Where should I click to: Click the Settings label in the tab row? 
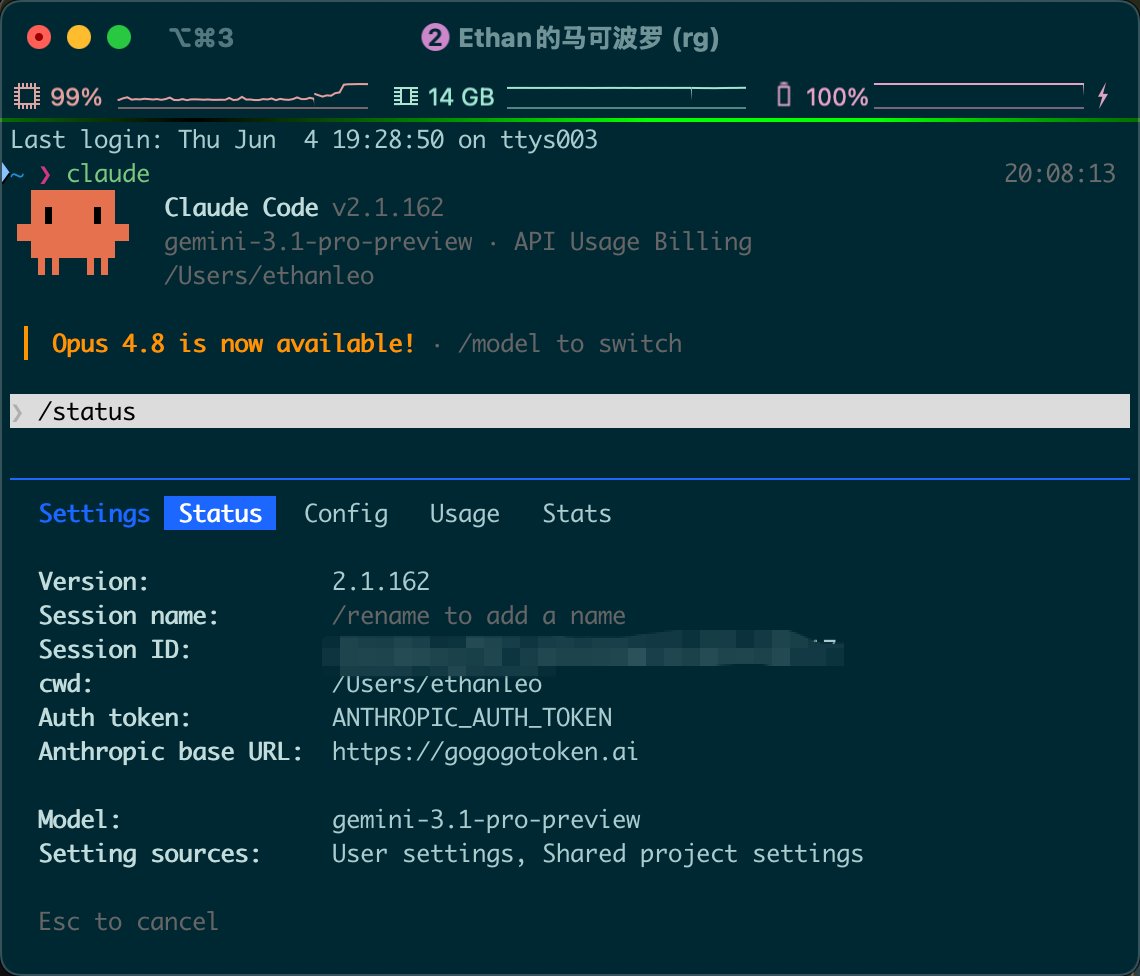(94, 513)
